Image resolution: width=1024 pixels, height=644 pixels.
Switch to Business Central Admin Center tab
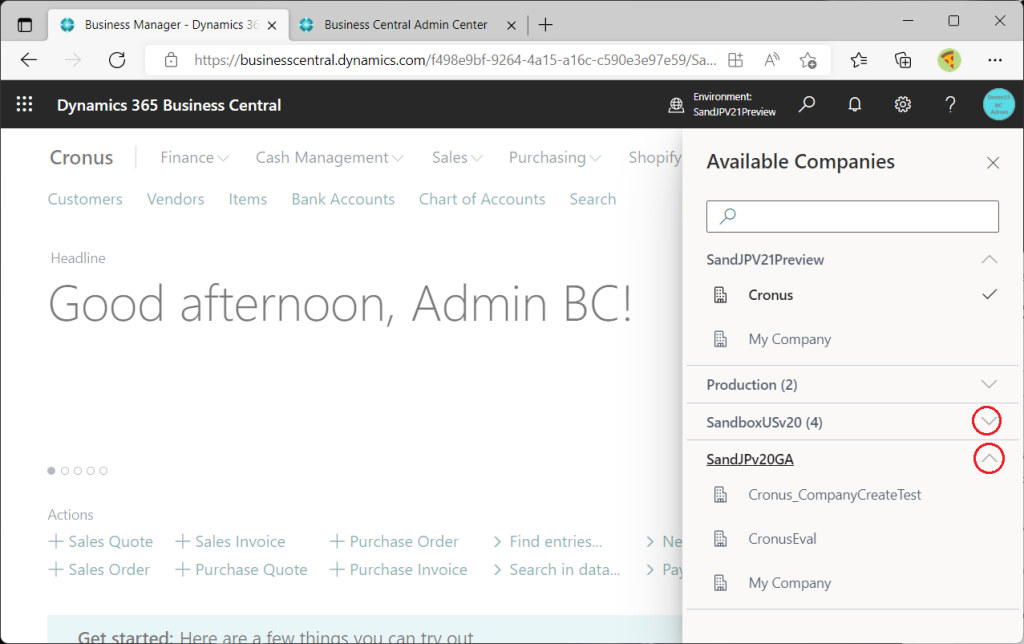pyautogui.click(x=406, y=25)
